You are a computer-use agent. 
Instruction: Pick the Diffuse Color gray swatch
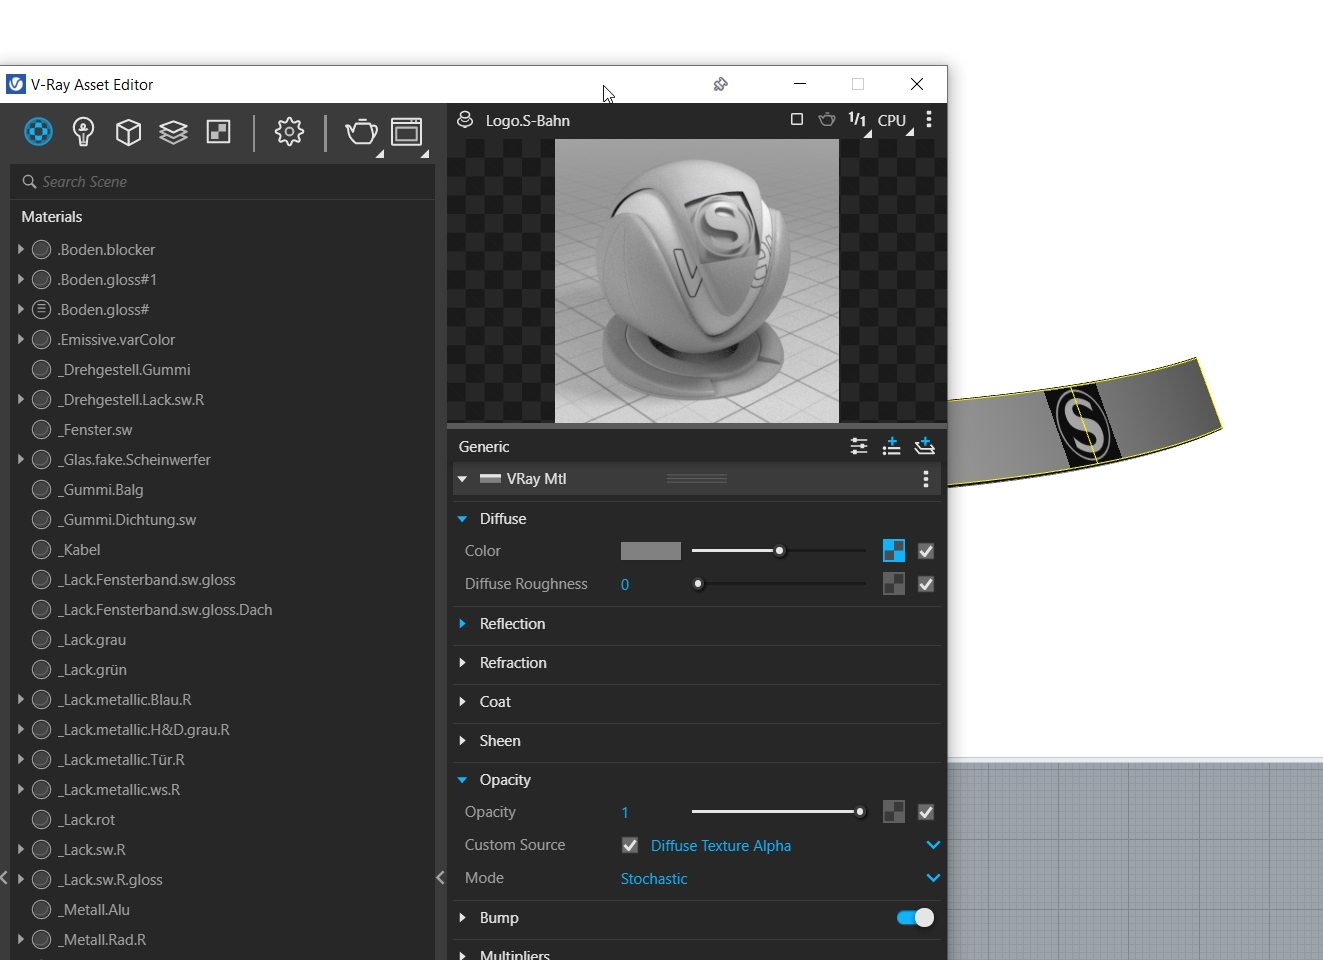tap(650, 551)
